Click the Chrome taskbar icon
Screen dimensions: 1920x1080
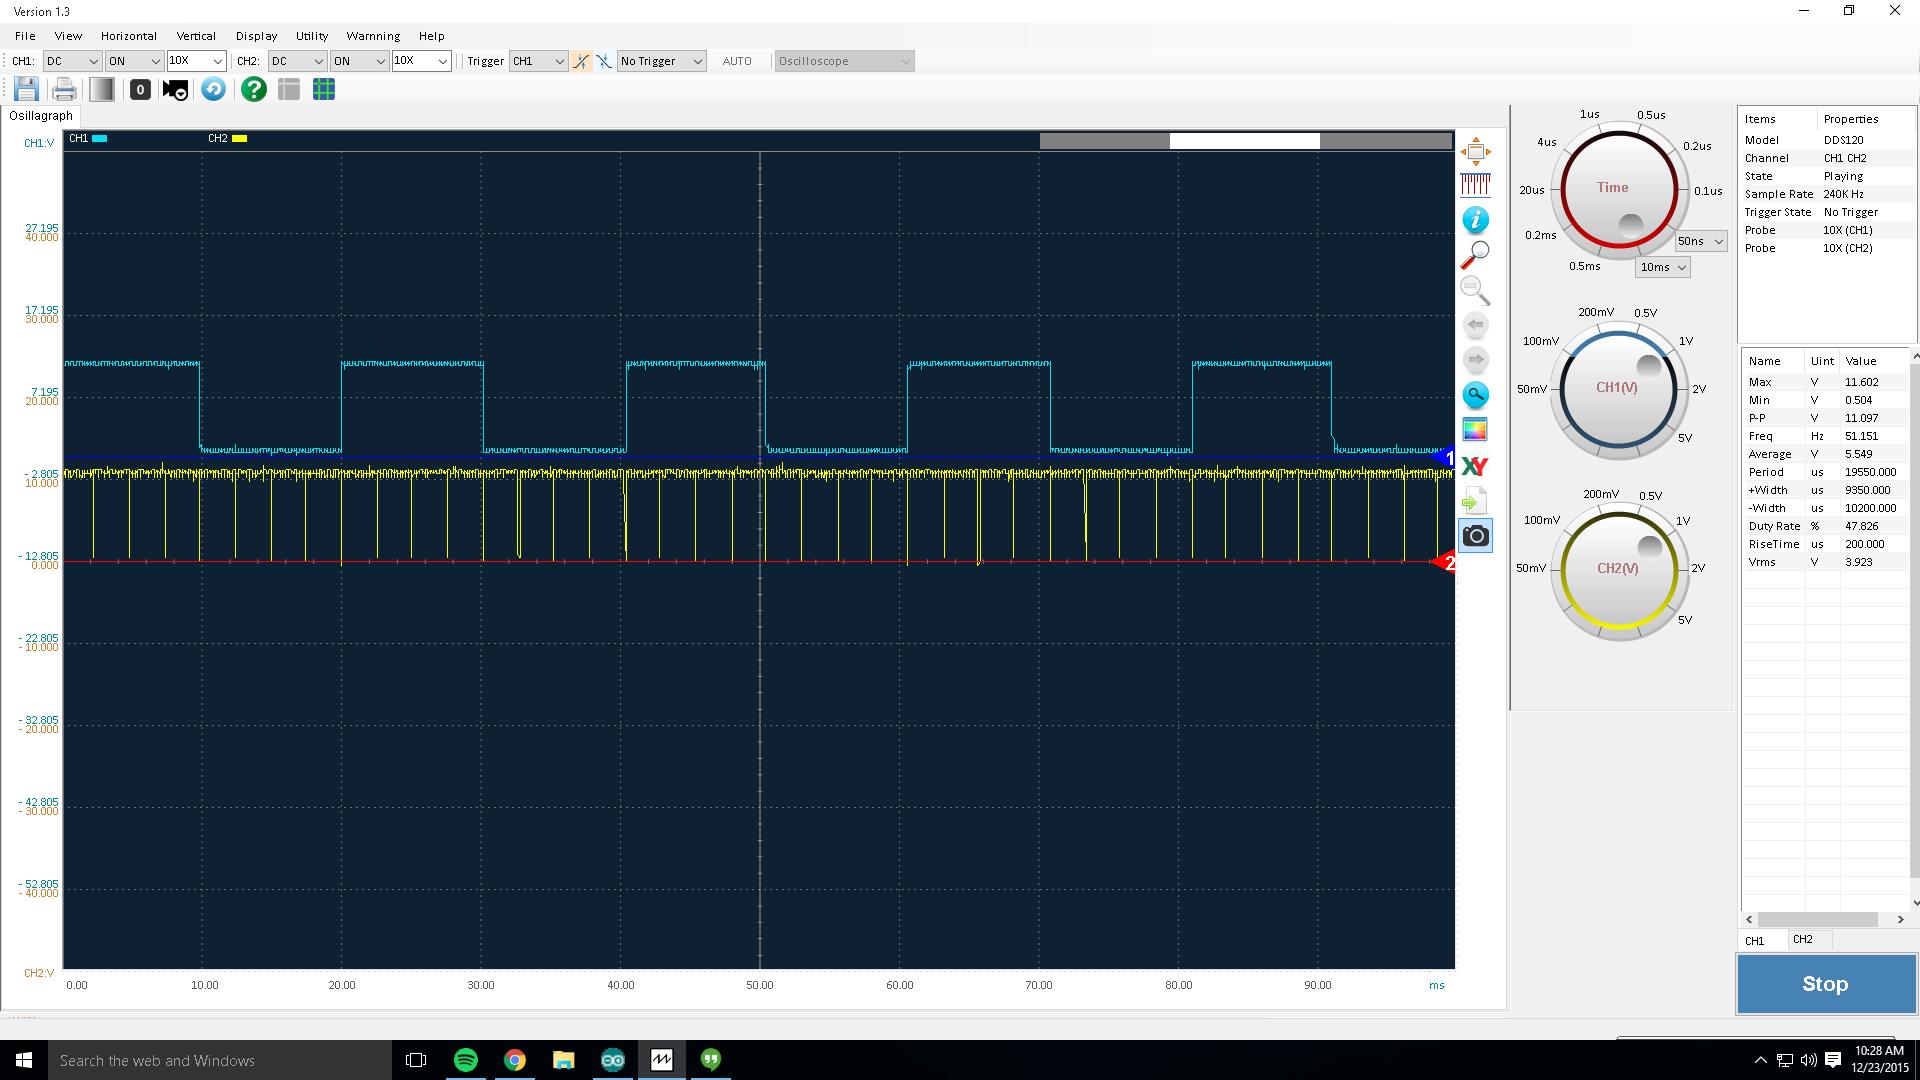click(x=515, y=1060)
